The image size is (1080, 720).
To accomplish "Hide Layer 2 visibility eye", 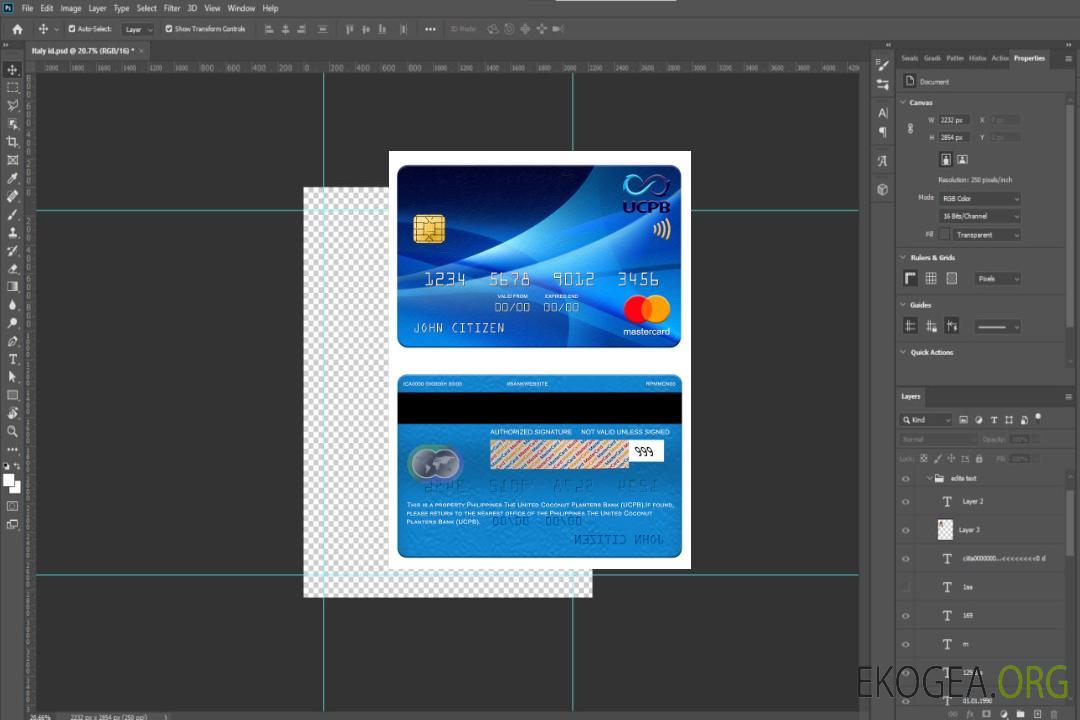I will pos(906,502).
